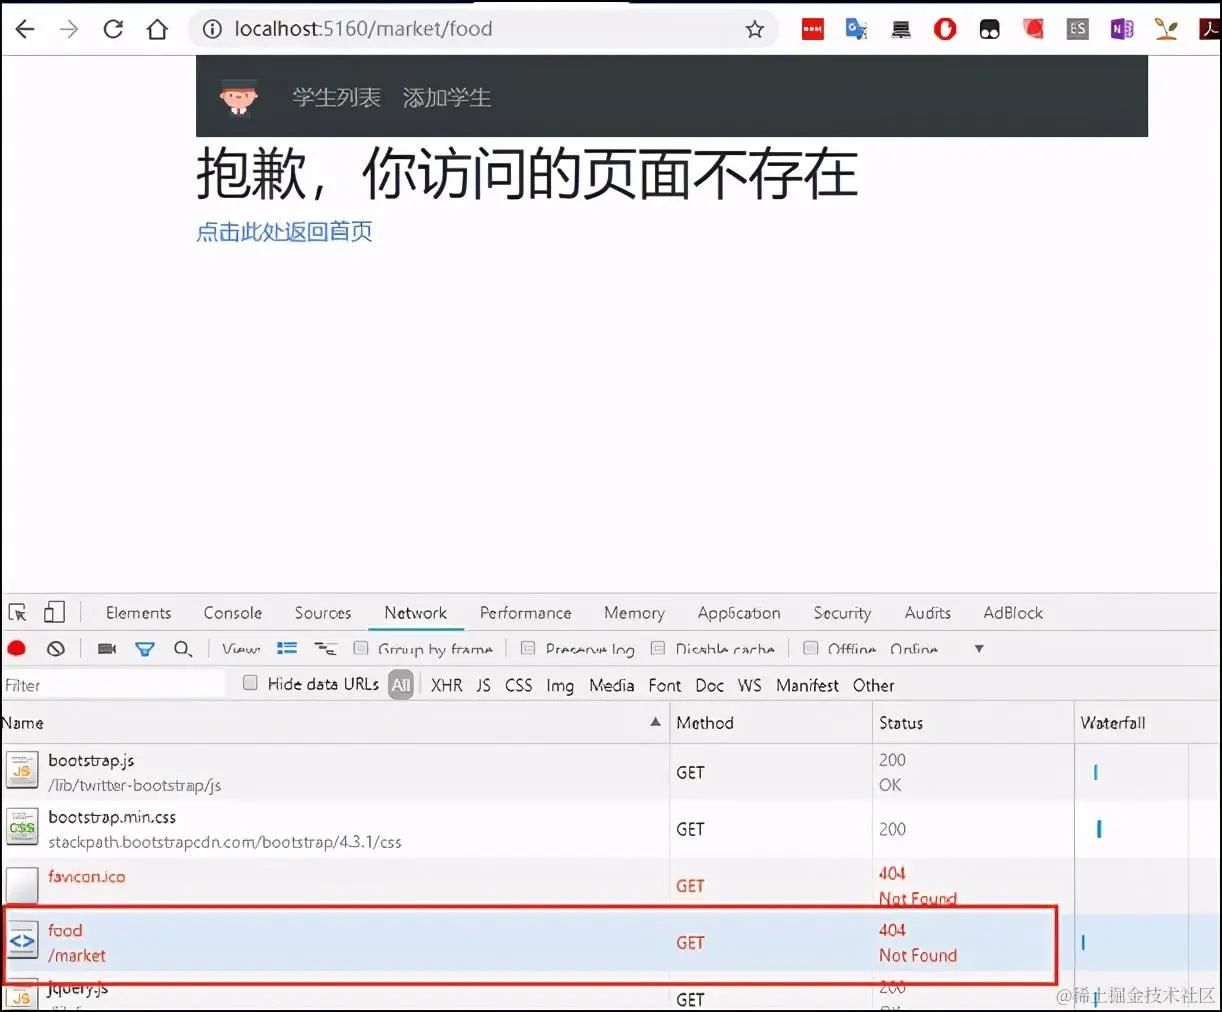Clear the network request log
Screen dimensions: 1222x1012
(56, 648)
